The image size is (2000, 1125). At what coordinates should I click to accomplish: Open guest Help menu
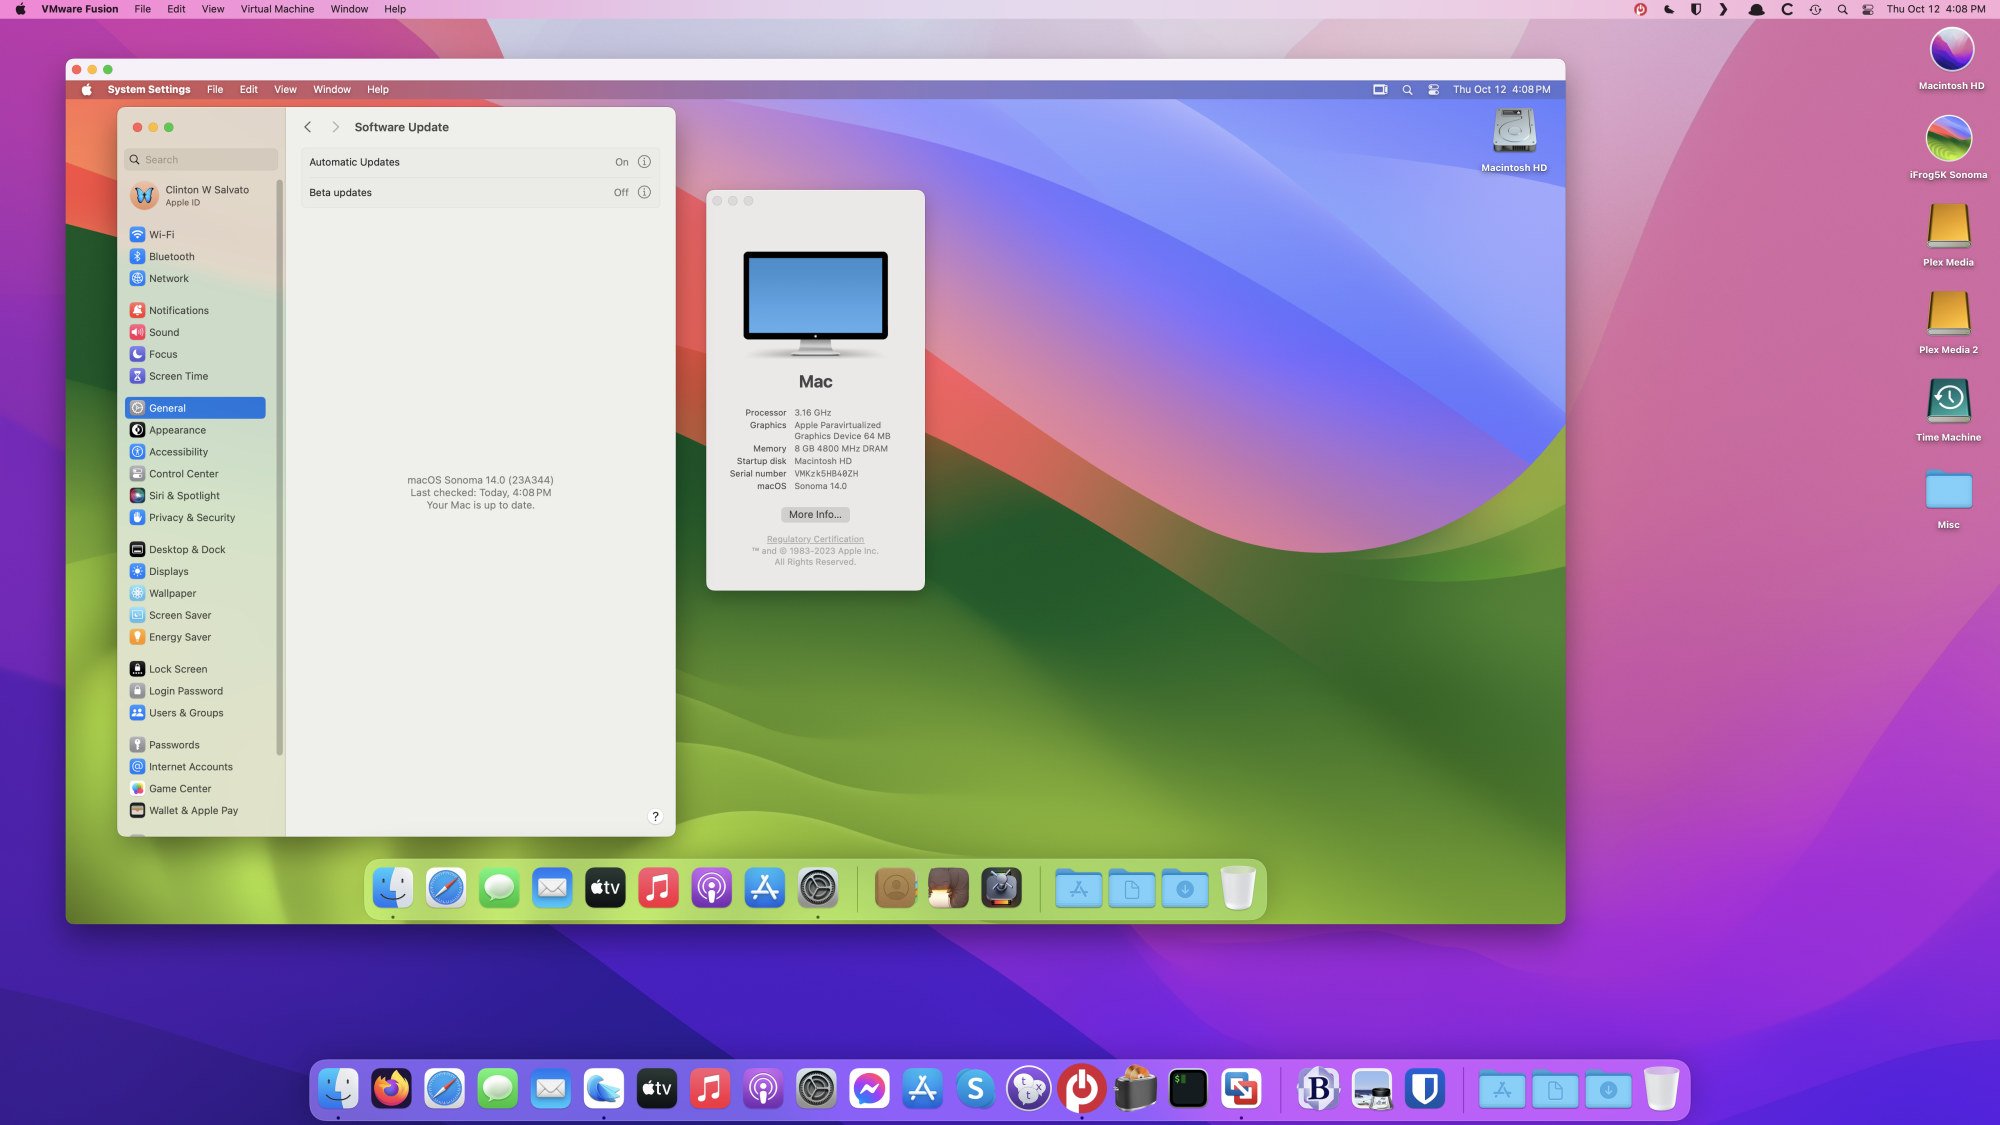(378, 90)
